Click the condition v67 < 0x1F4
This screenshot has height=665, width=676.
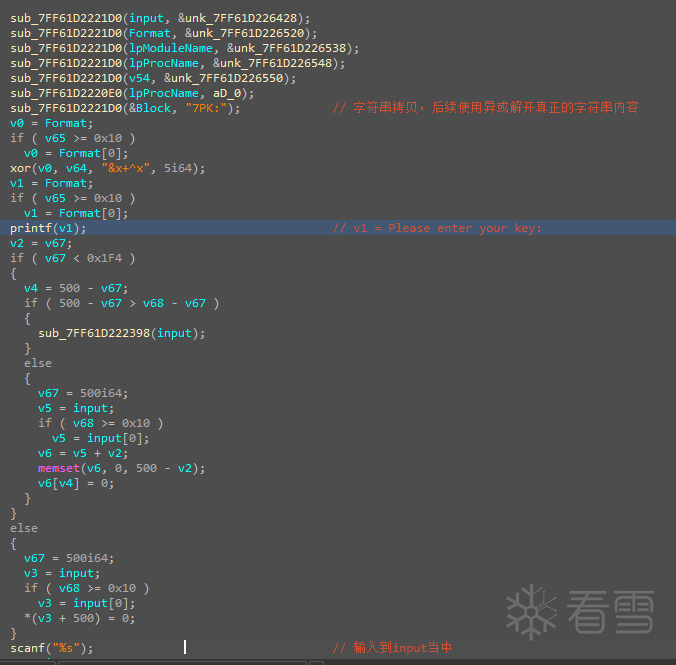[x=83, y=258]
